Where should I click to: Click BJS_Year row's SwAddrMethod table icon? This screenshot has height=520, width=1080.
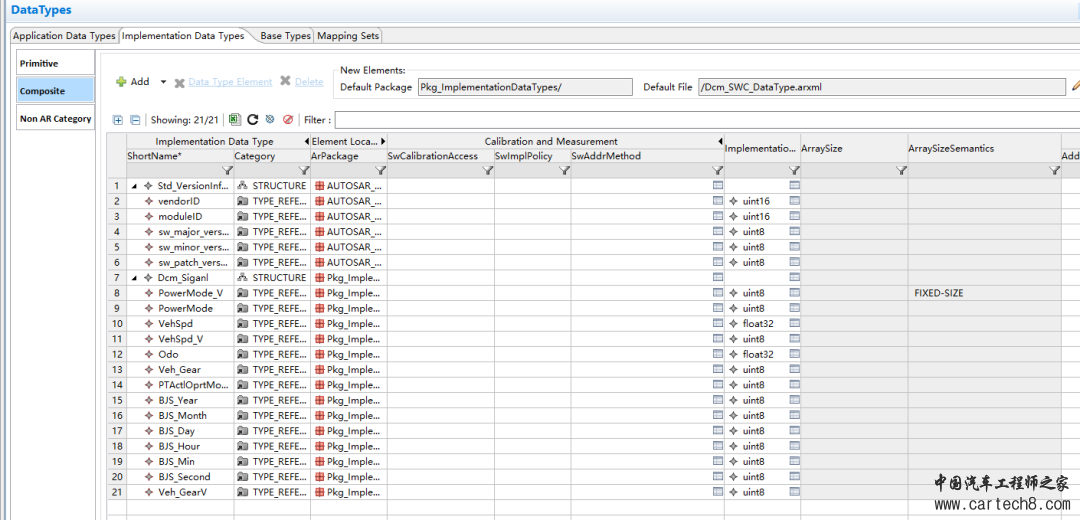click(x=717, y=400)
